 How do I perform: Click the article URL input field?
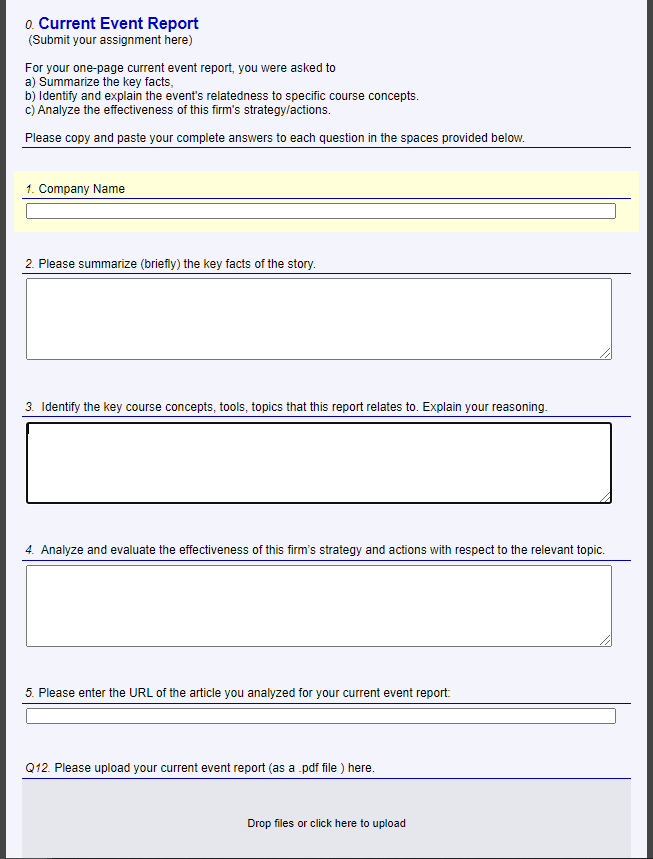(320, 716)
